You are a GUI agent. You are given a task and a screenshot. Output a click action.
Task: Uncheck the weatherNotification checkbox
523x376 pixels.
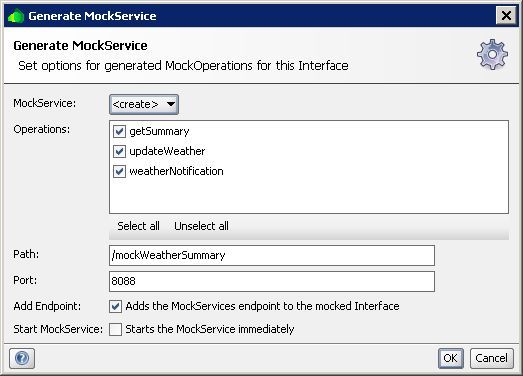point(119,171)
